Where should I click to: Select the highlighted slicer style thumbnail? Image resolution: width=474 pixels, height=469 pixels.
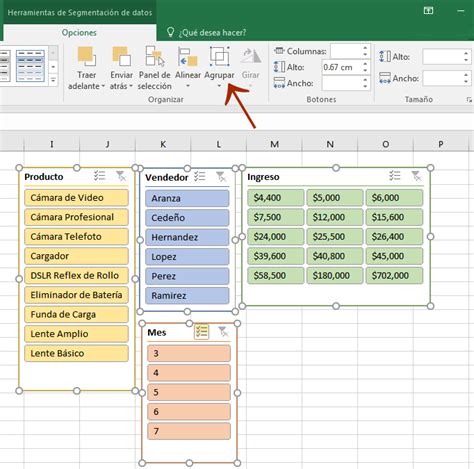point(30,66)
